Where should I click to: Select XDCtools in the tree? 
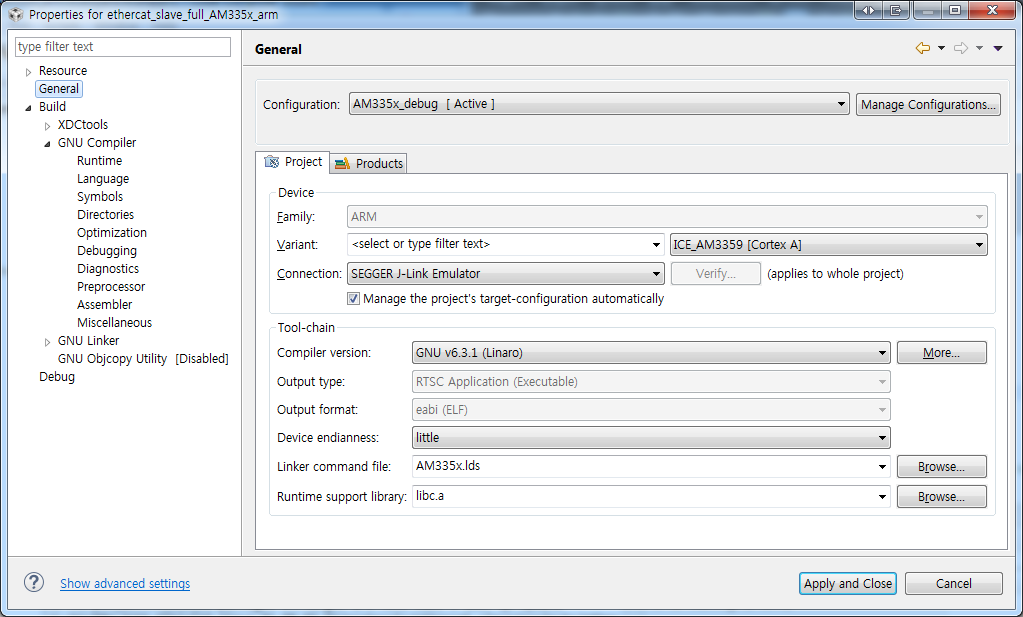click(83, 125)
